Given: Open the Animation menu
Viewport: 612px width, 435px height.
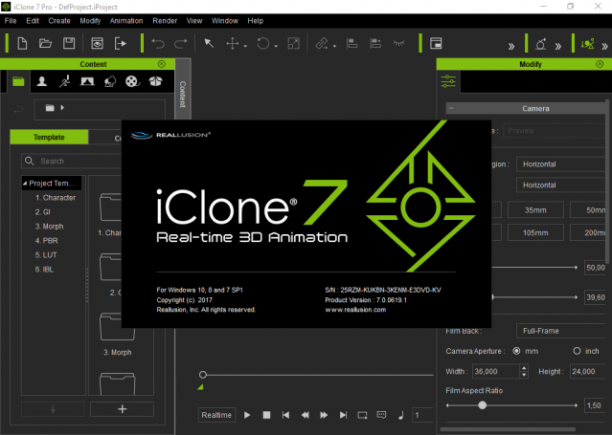Looking at the screenshot, I should [x=126, y=21].
